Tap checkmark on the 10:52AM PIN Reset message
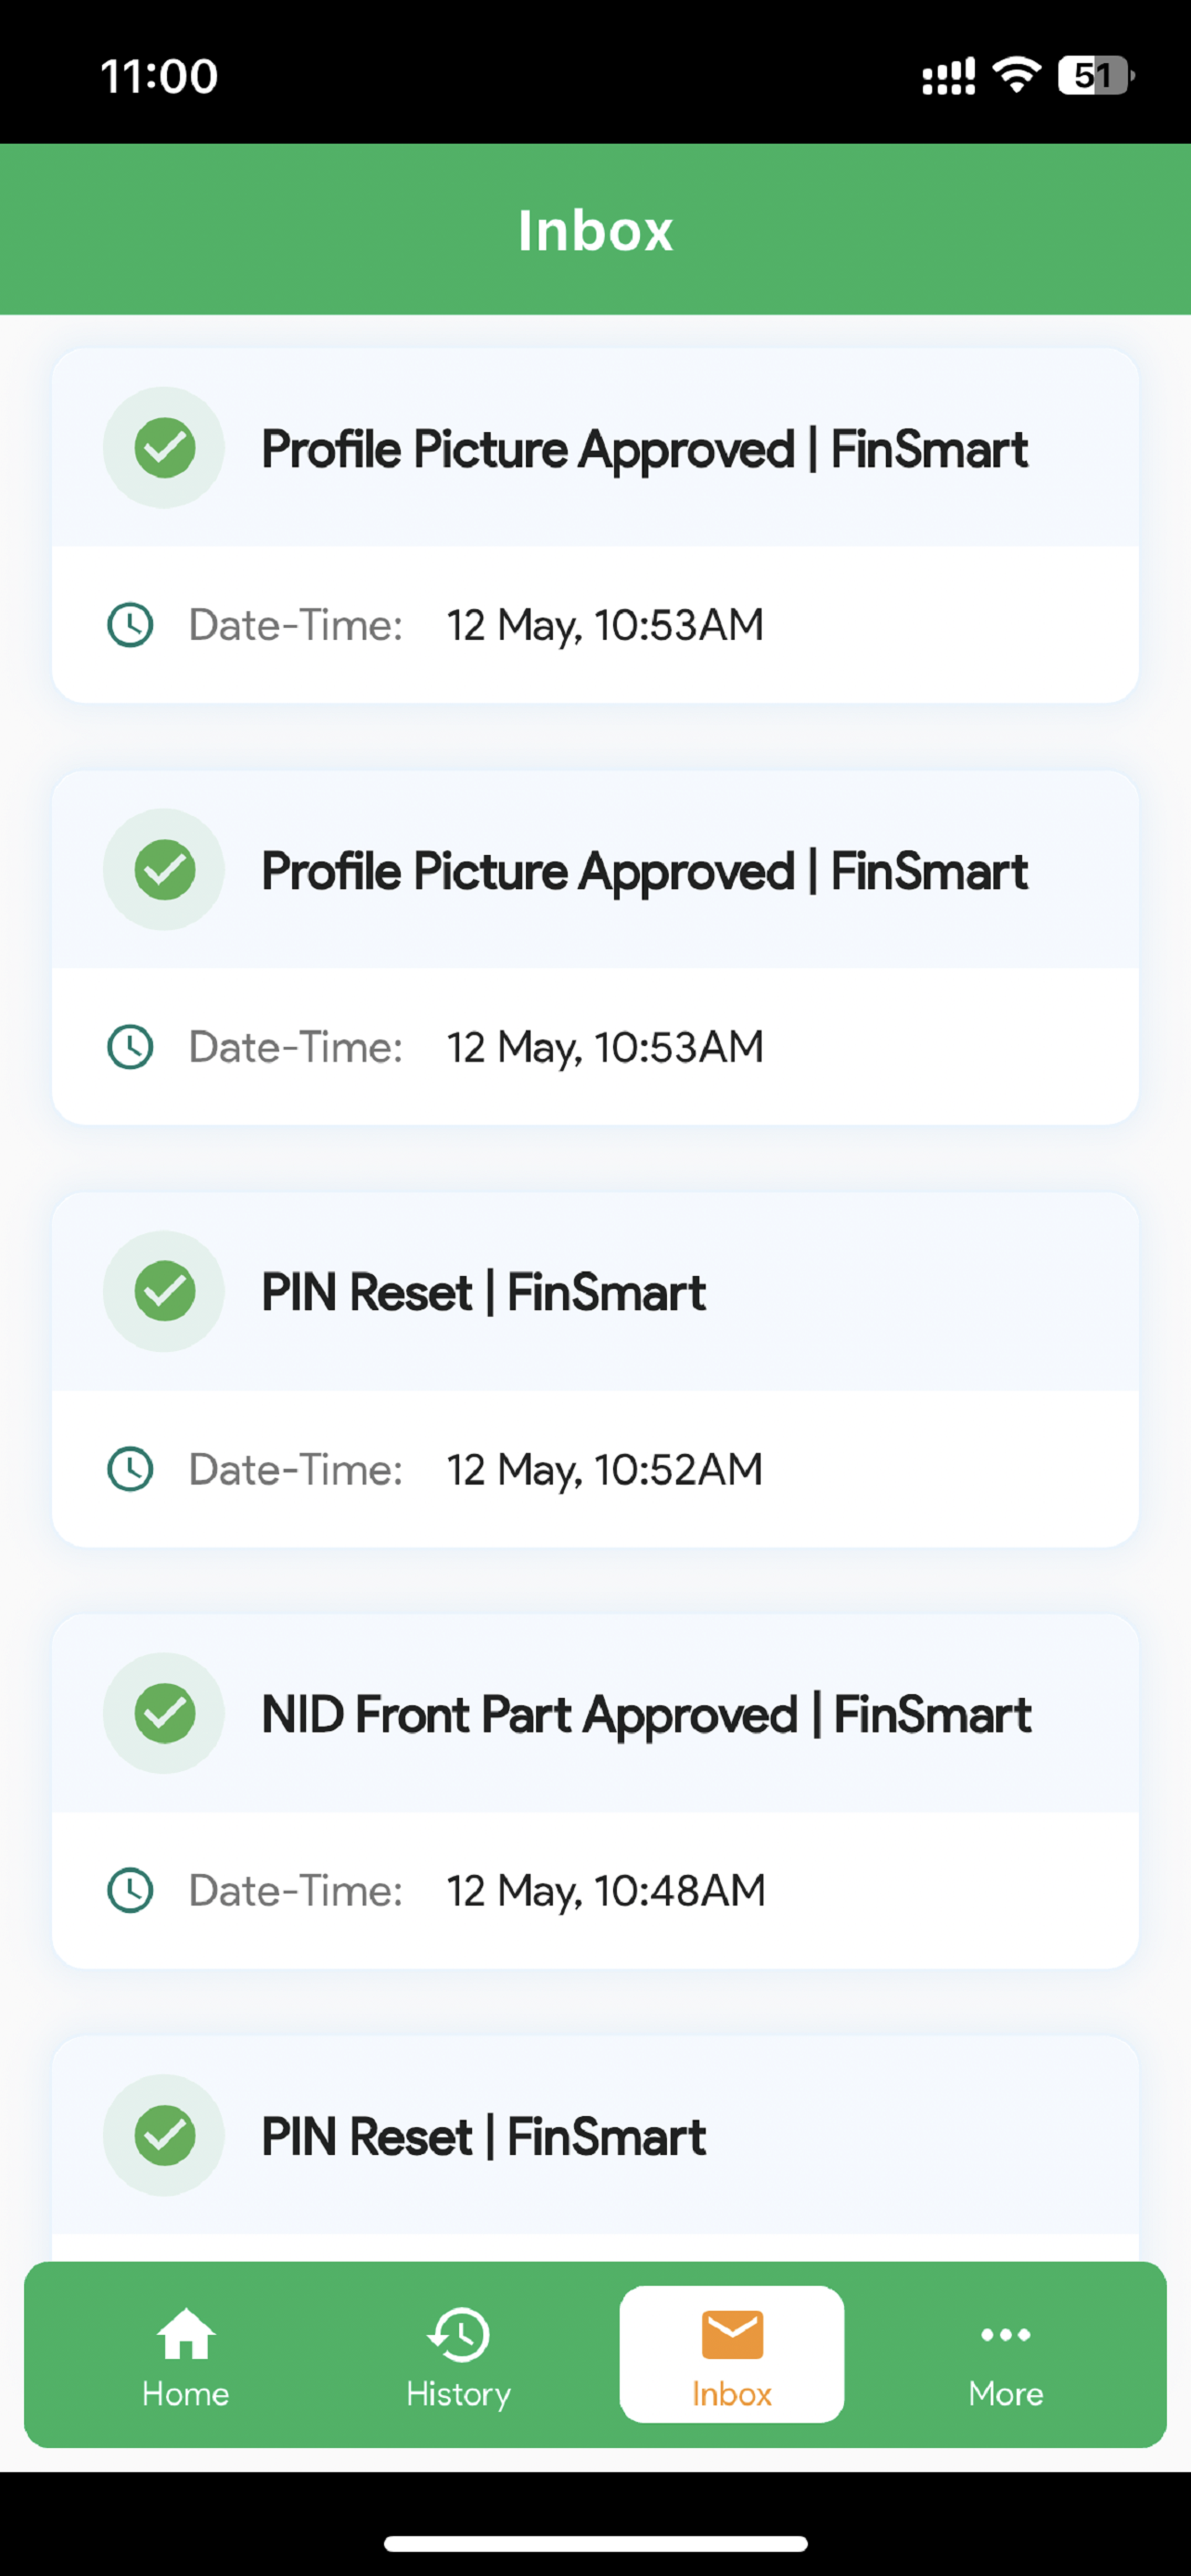 [x=164, y=1291]
